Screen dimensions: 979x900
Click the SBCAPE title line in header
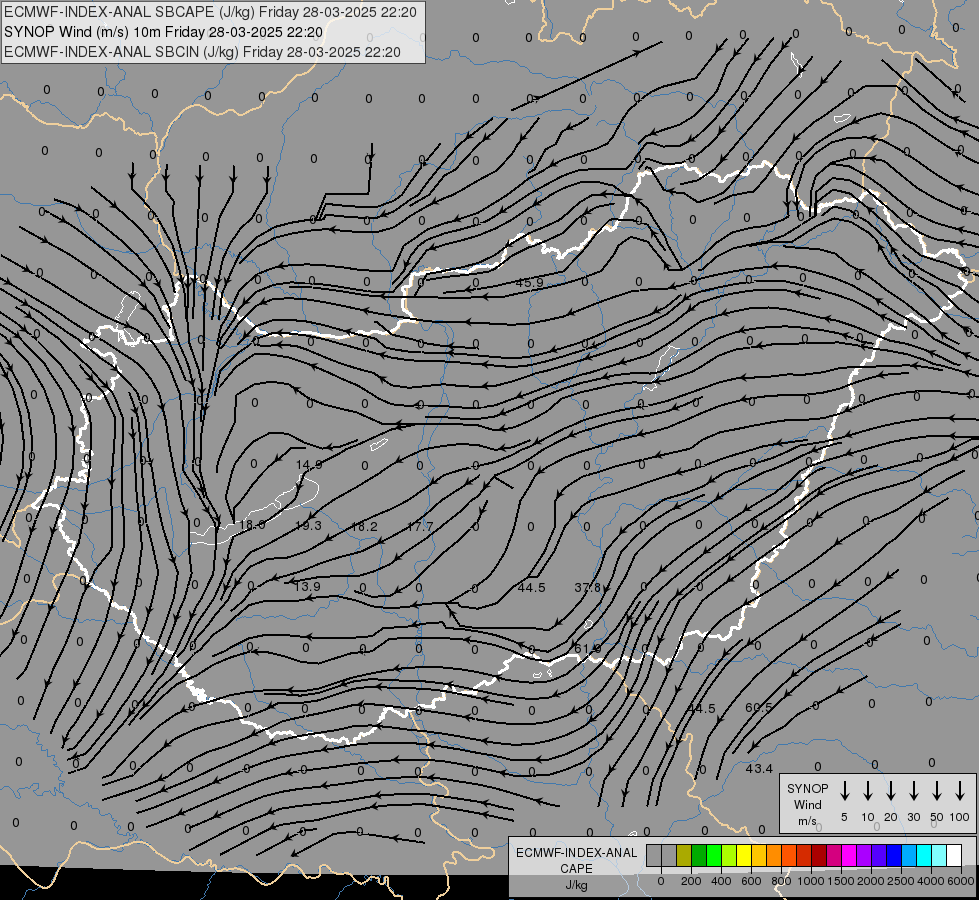pyautogui.click(x=210, y=12)
